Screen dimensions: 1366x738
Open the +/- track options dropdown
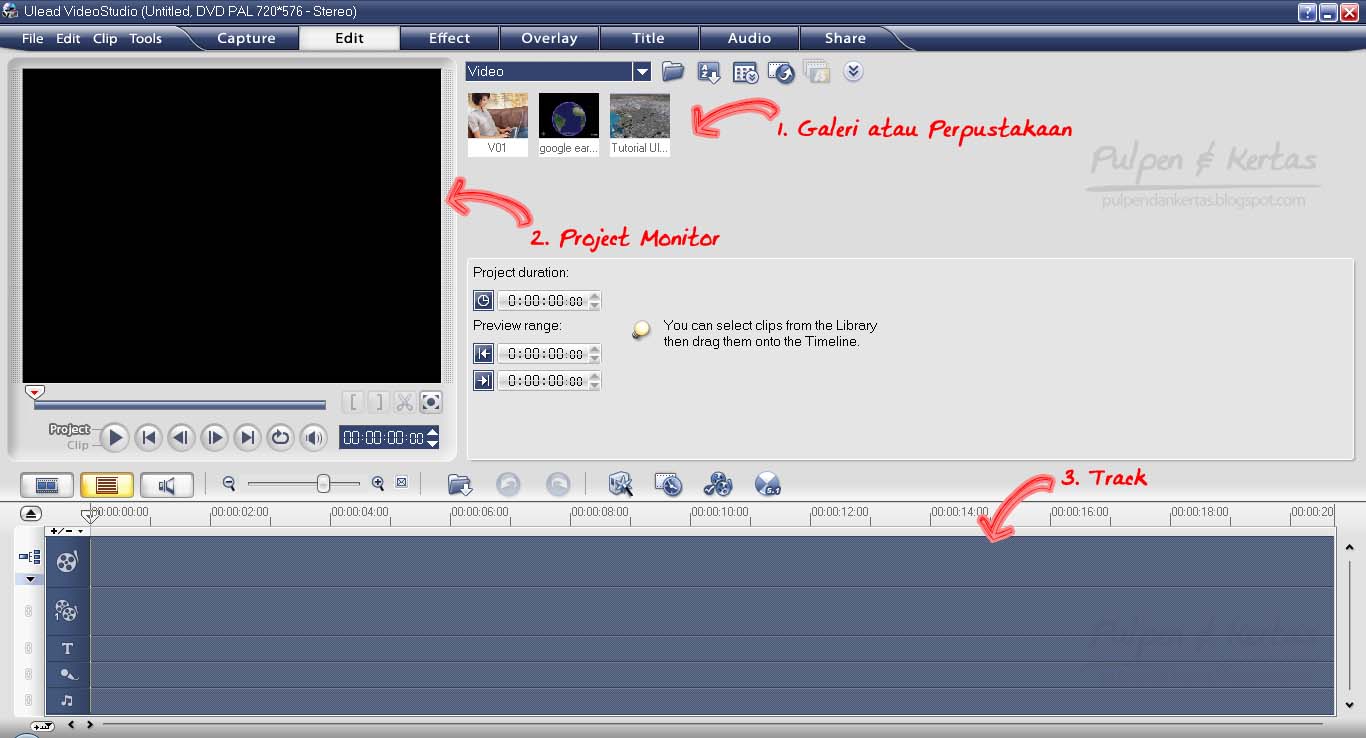pyautogui.click(x=67, y=531)
